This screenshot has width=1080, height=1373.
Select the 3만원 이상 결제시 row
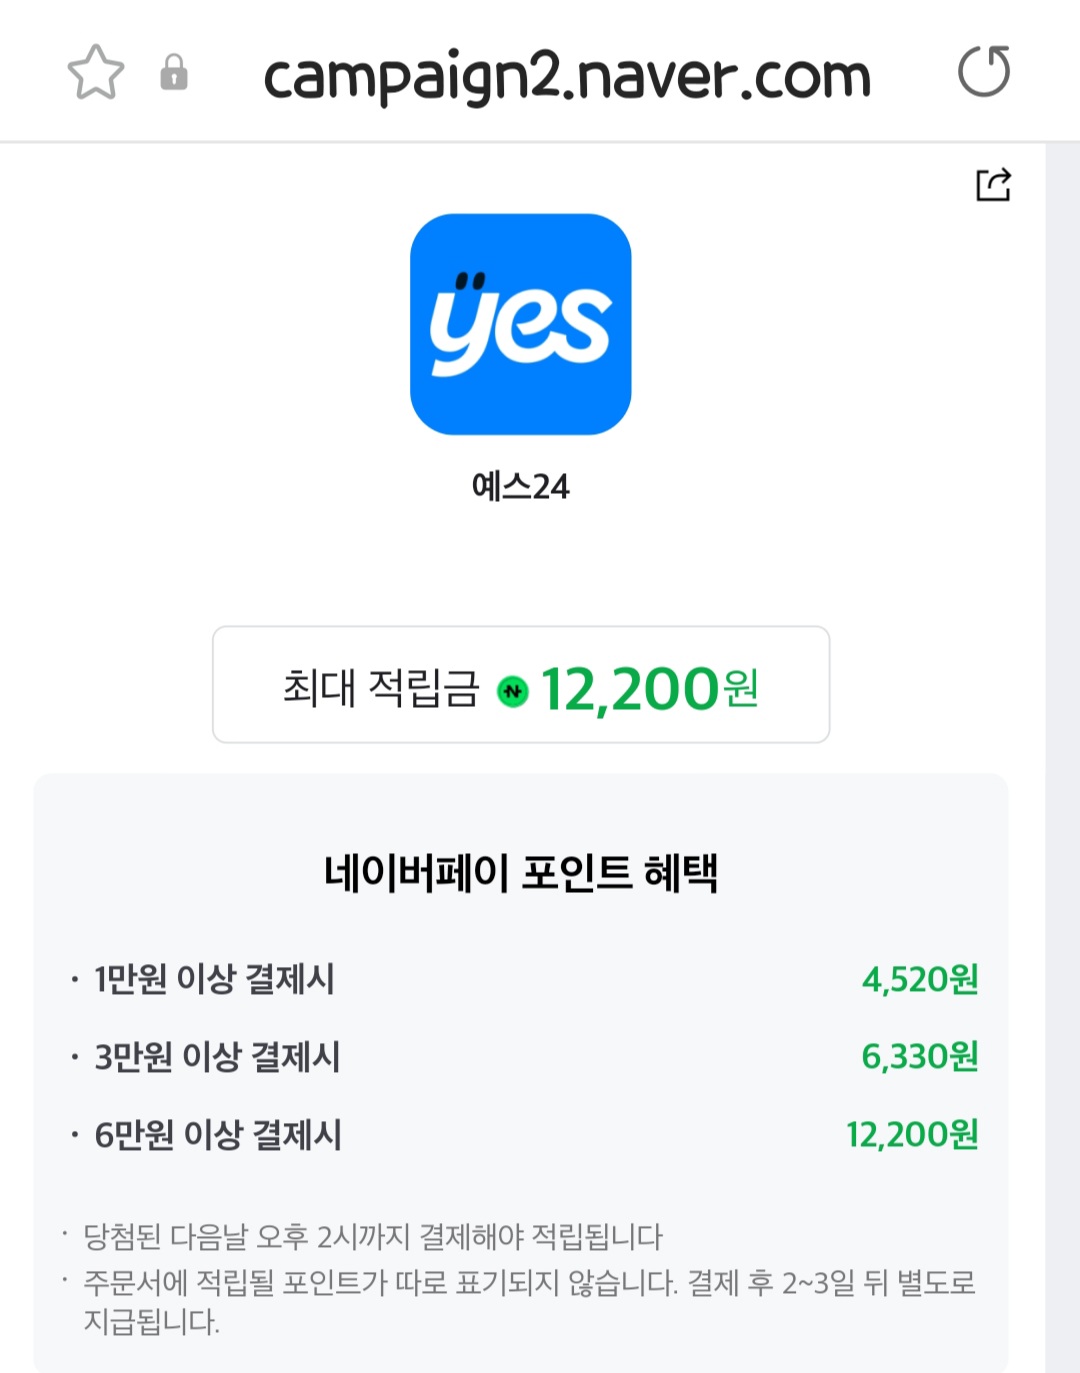click(217, 1057)
